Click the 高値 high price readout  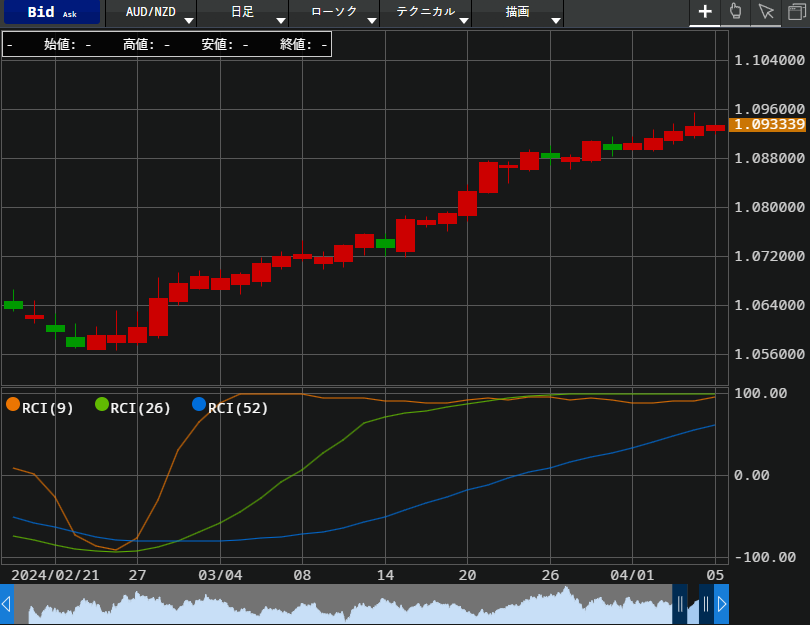click(x=146, y=44)
